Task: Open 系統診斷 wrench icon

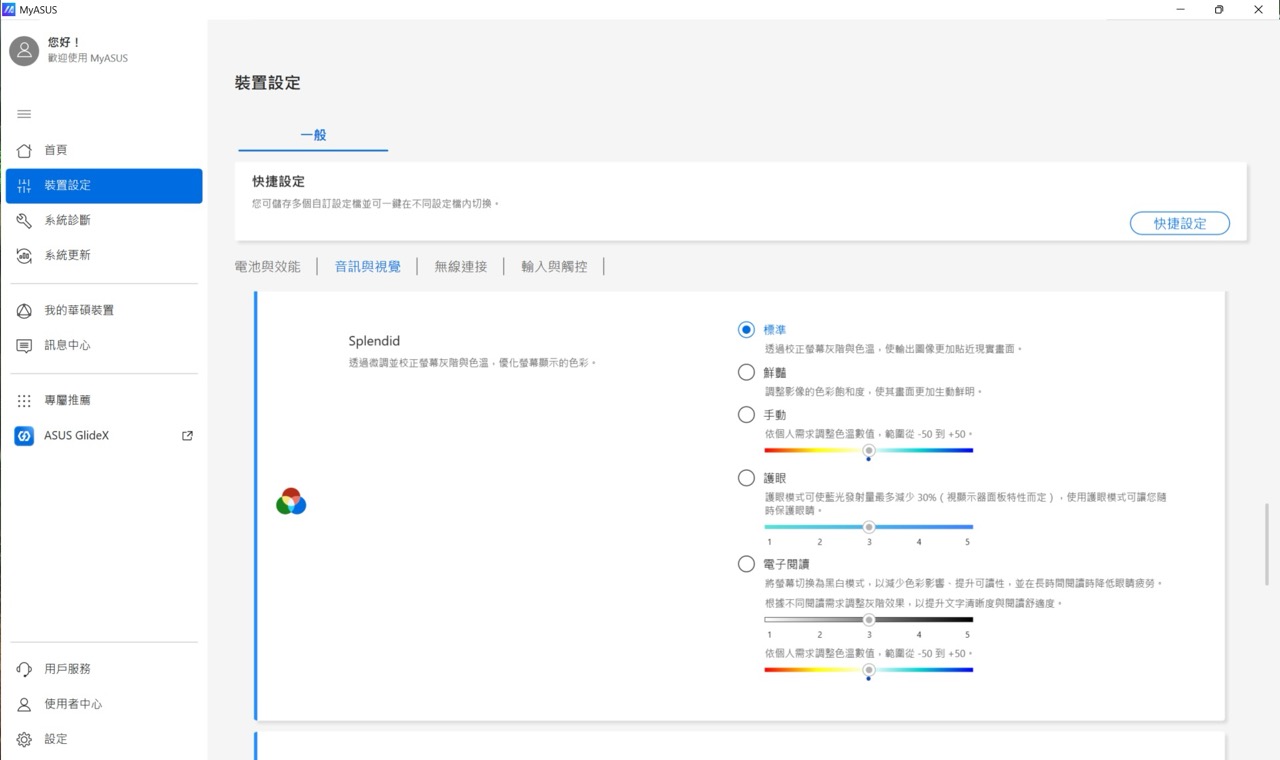Action: pyautogui.click(x=24, y=220)
